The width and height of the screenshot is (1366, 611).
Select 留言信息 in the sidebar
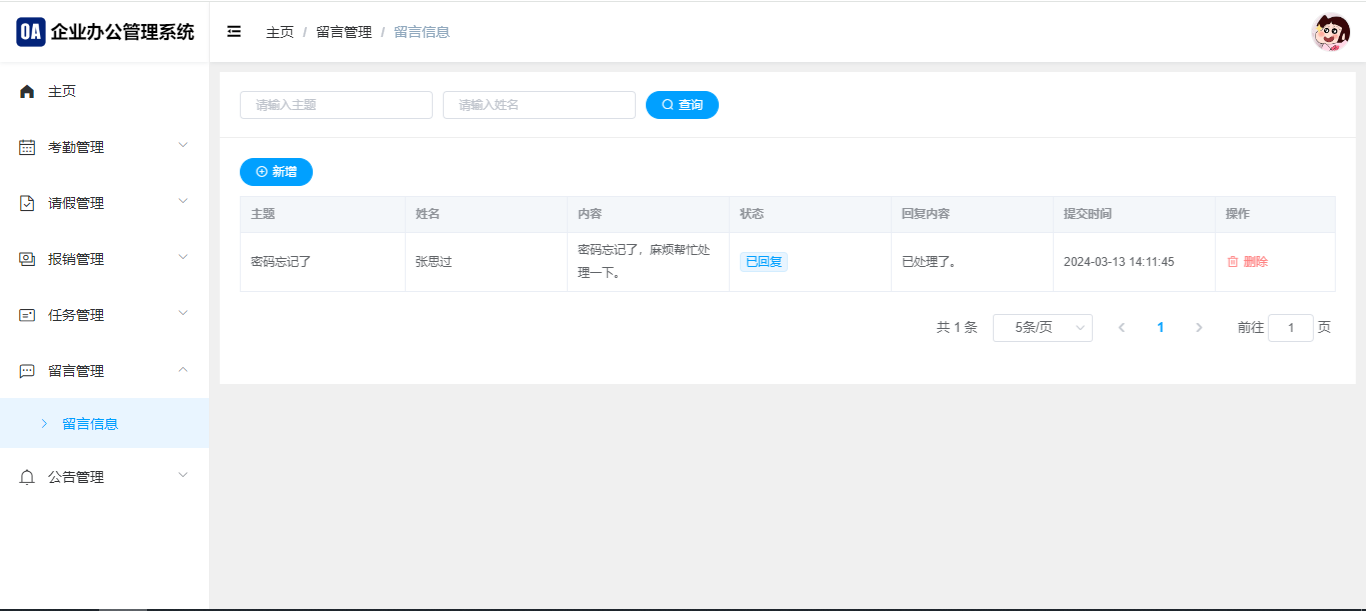coord(90,424)
